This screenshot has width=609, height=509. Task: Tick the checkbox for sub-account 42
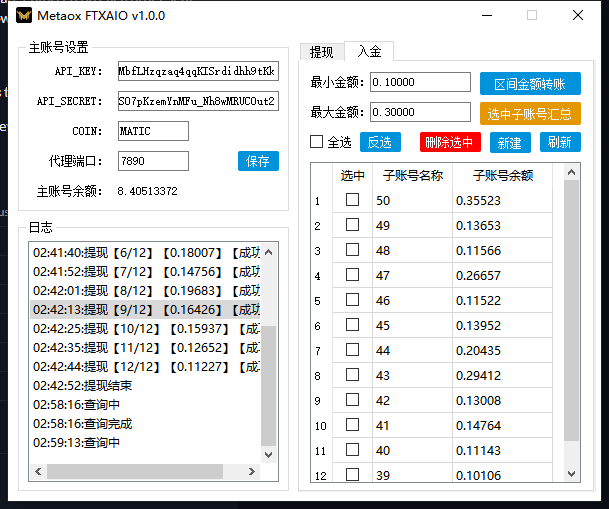352,400
